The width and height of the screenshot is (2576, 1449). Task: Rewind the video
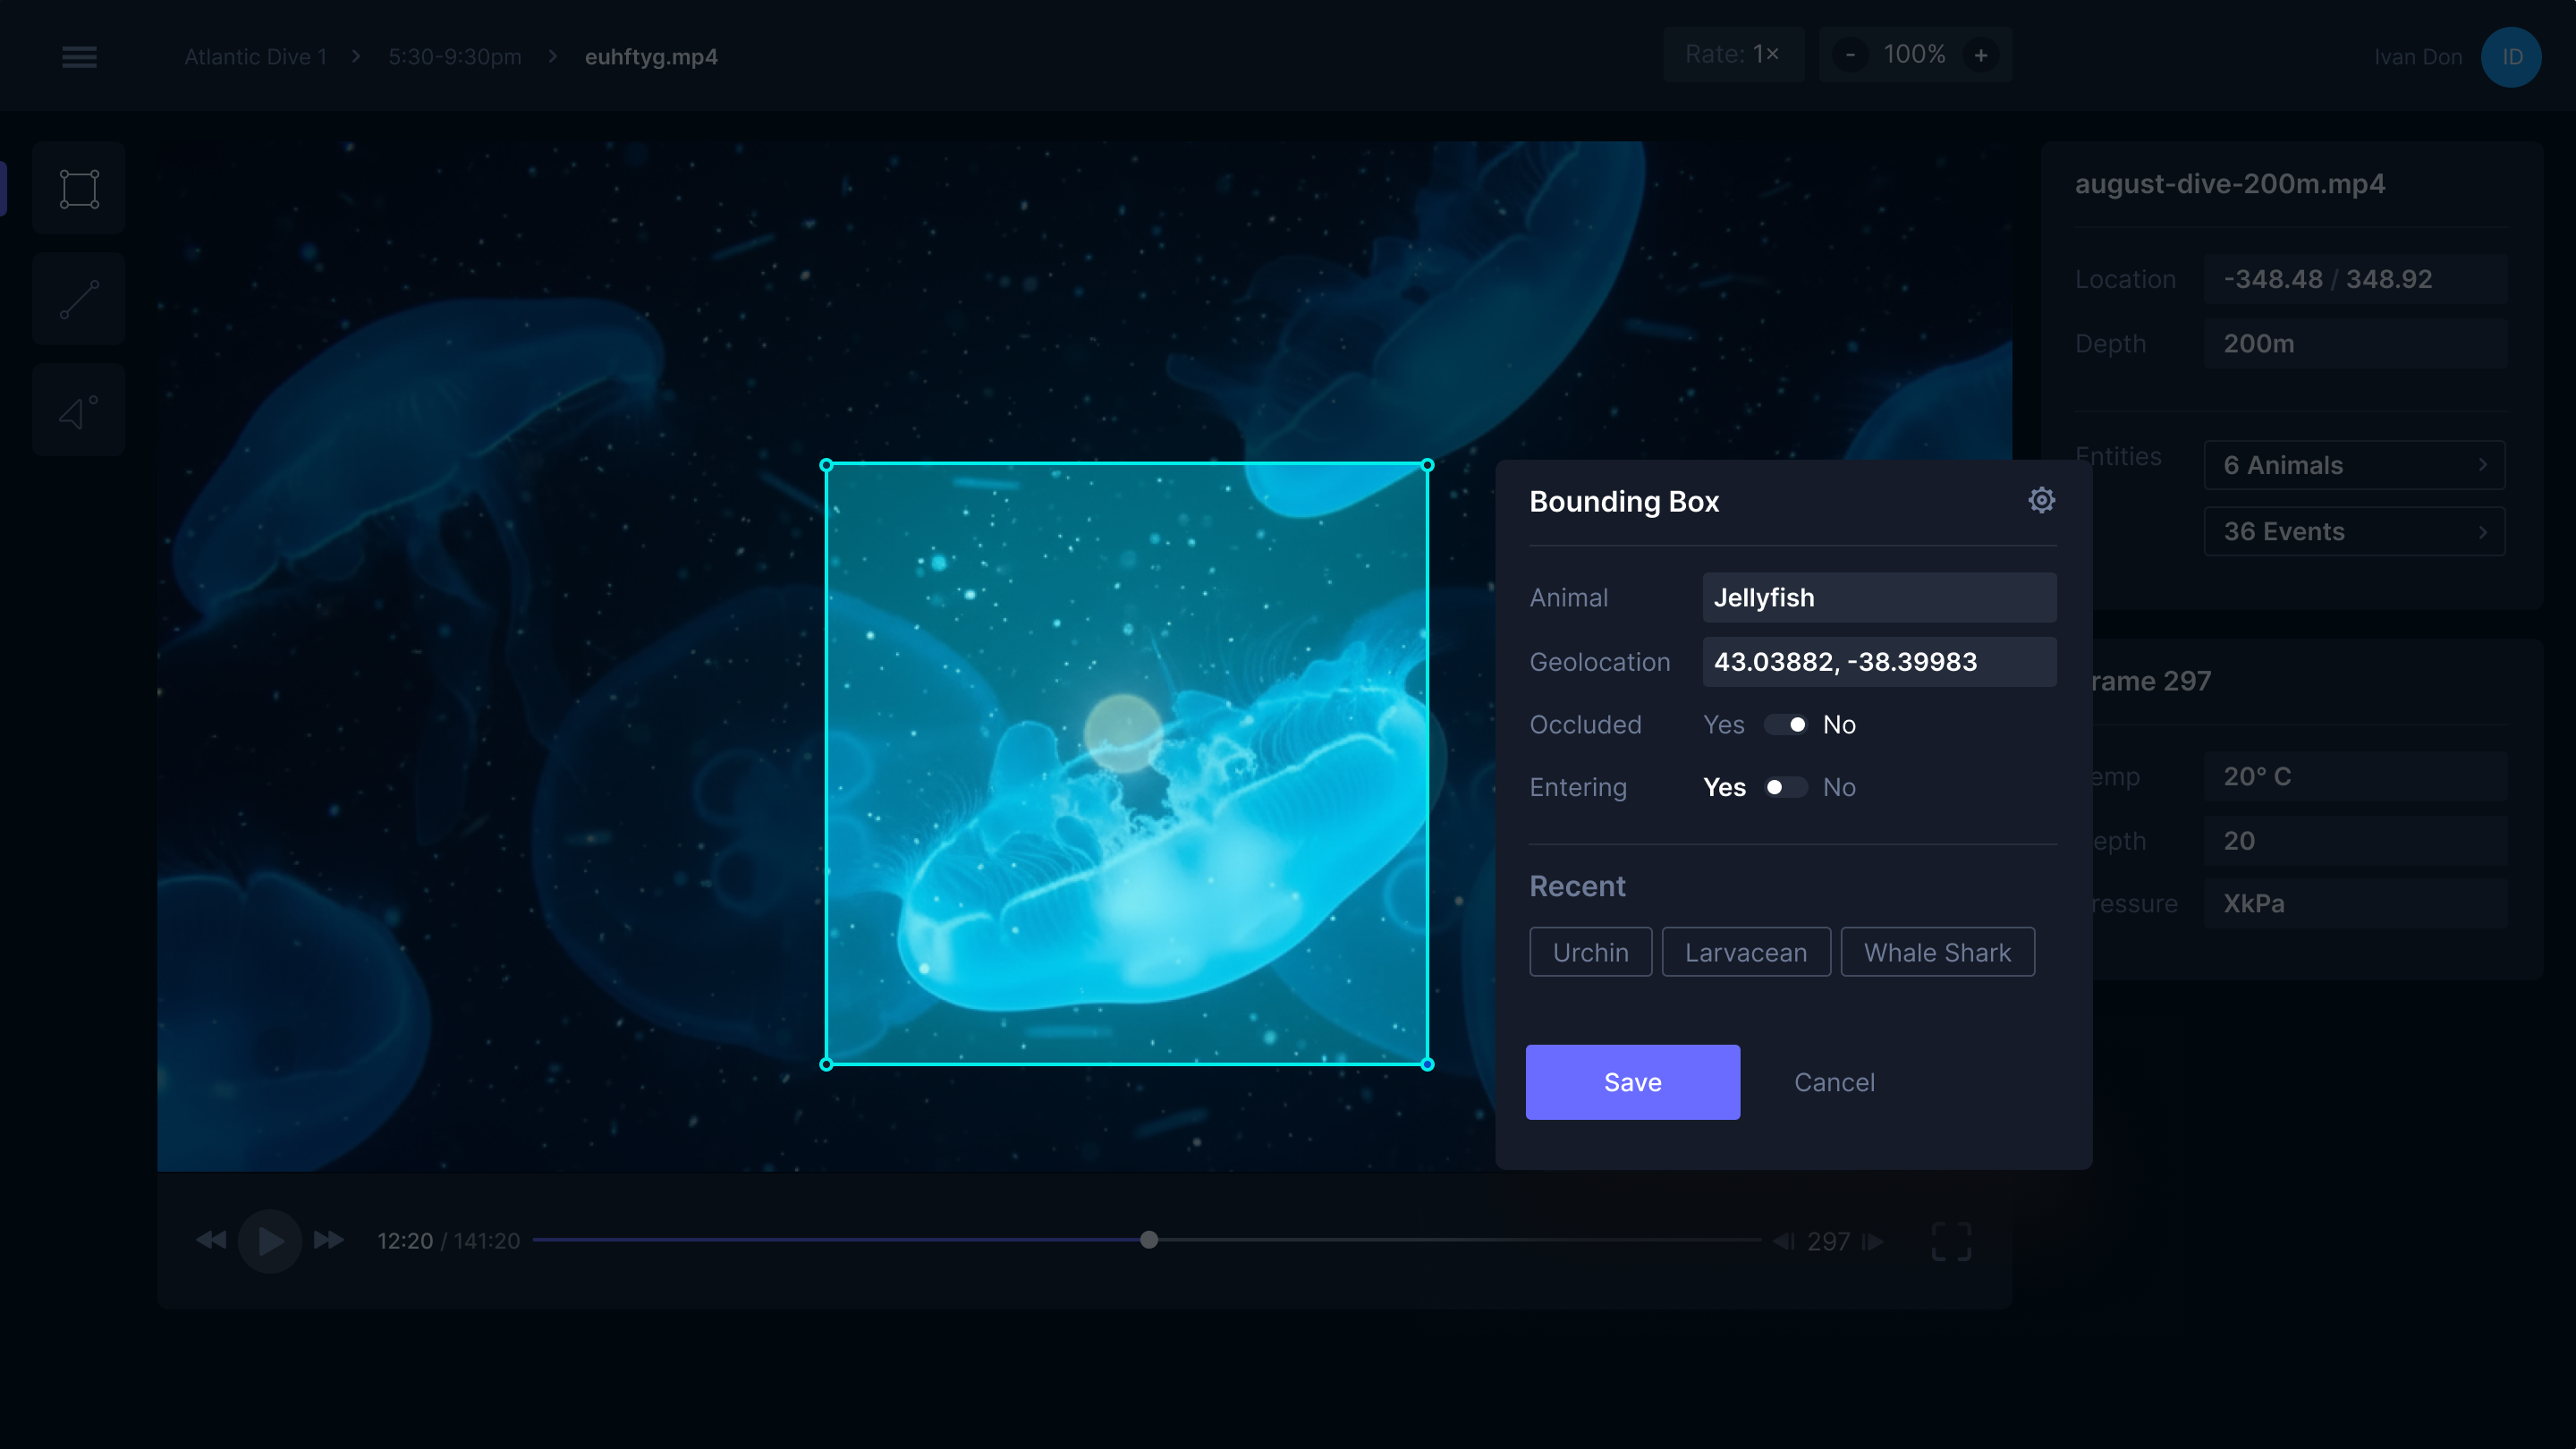tap(211, 1241)
